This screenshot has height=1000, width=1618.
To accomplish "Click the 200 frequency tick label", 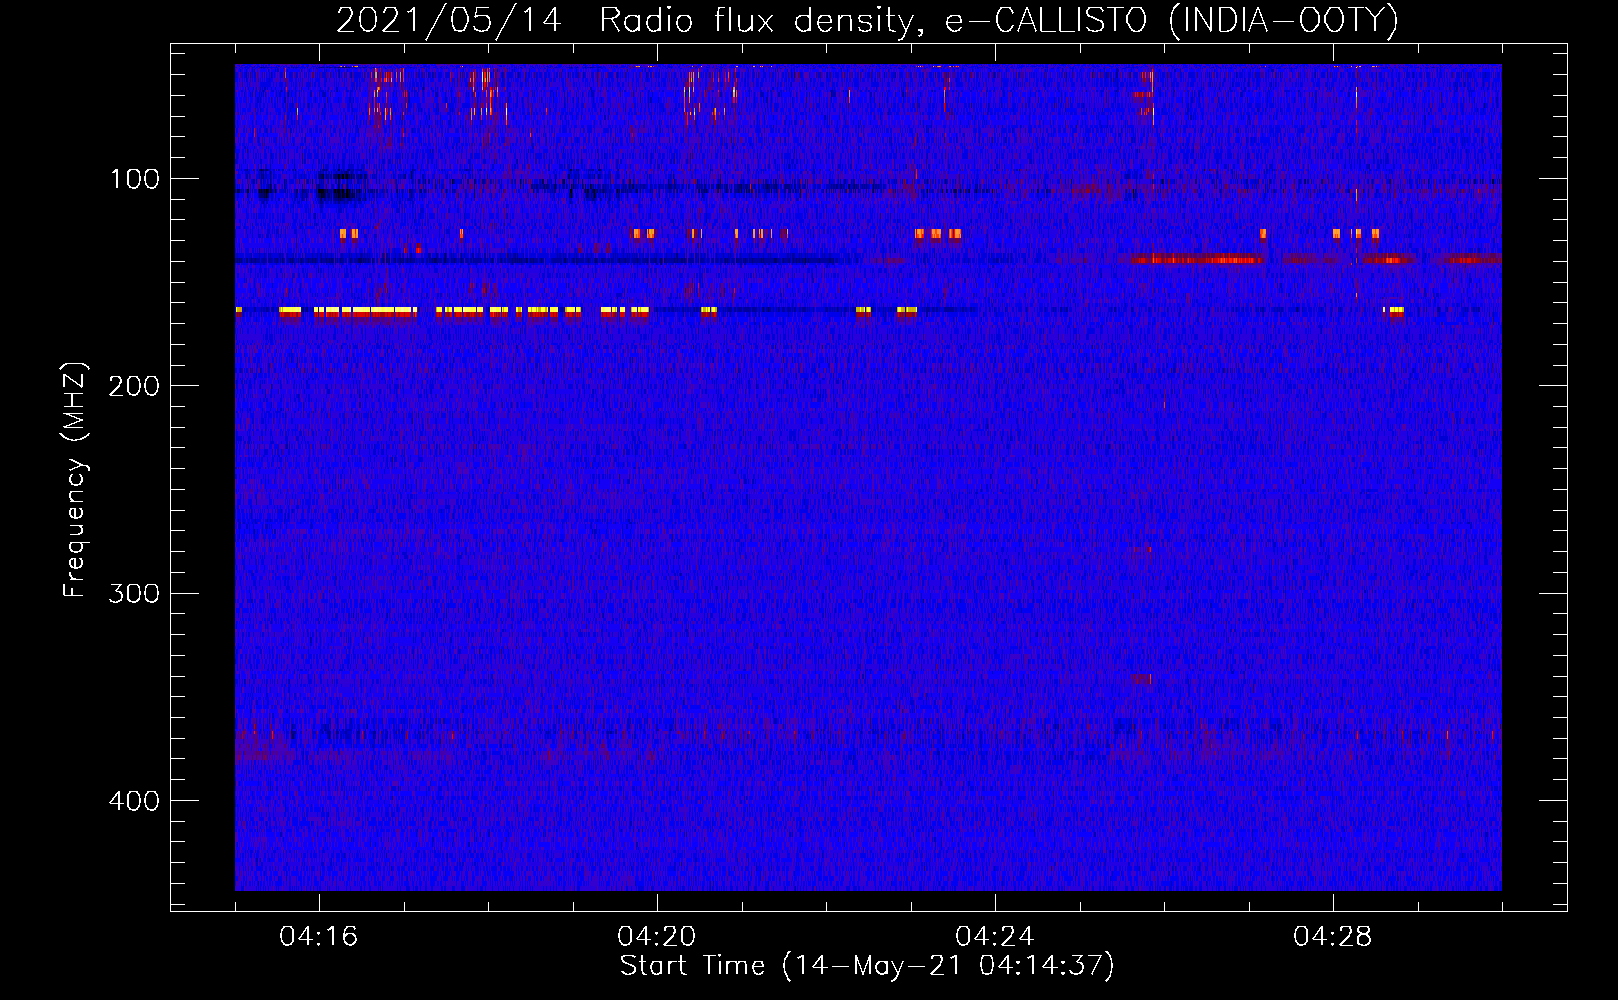I will 135,386.
